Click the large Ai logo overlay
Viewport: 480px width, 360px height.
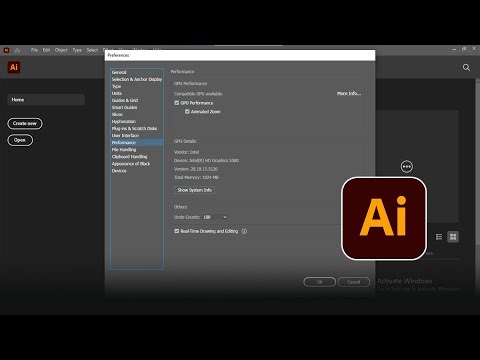[384, 218]
